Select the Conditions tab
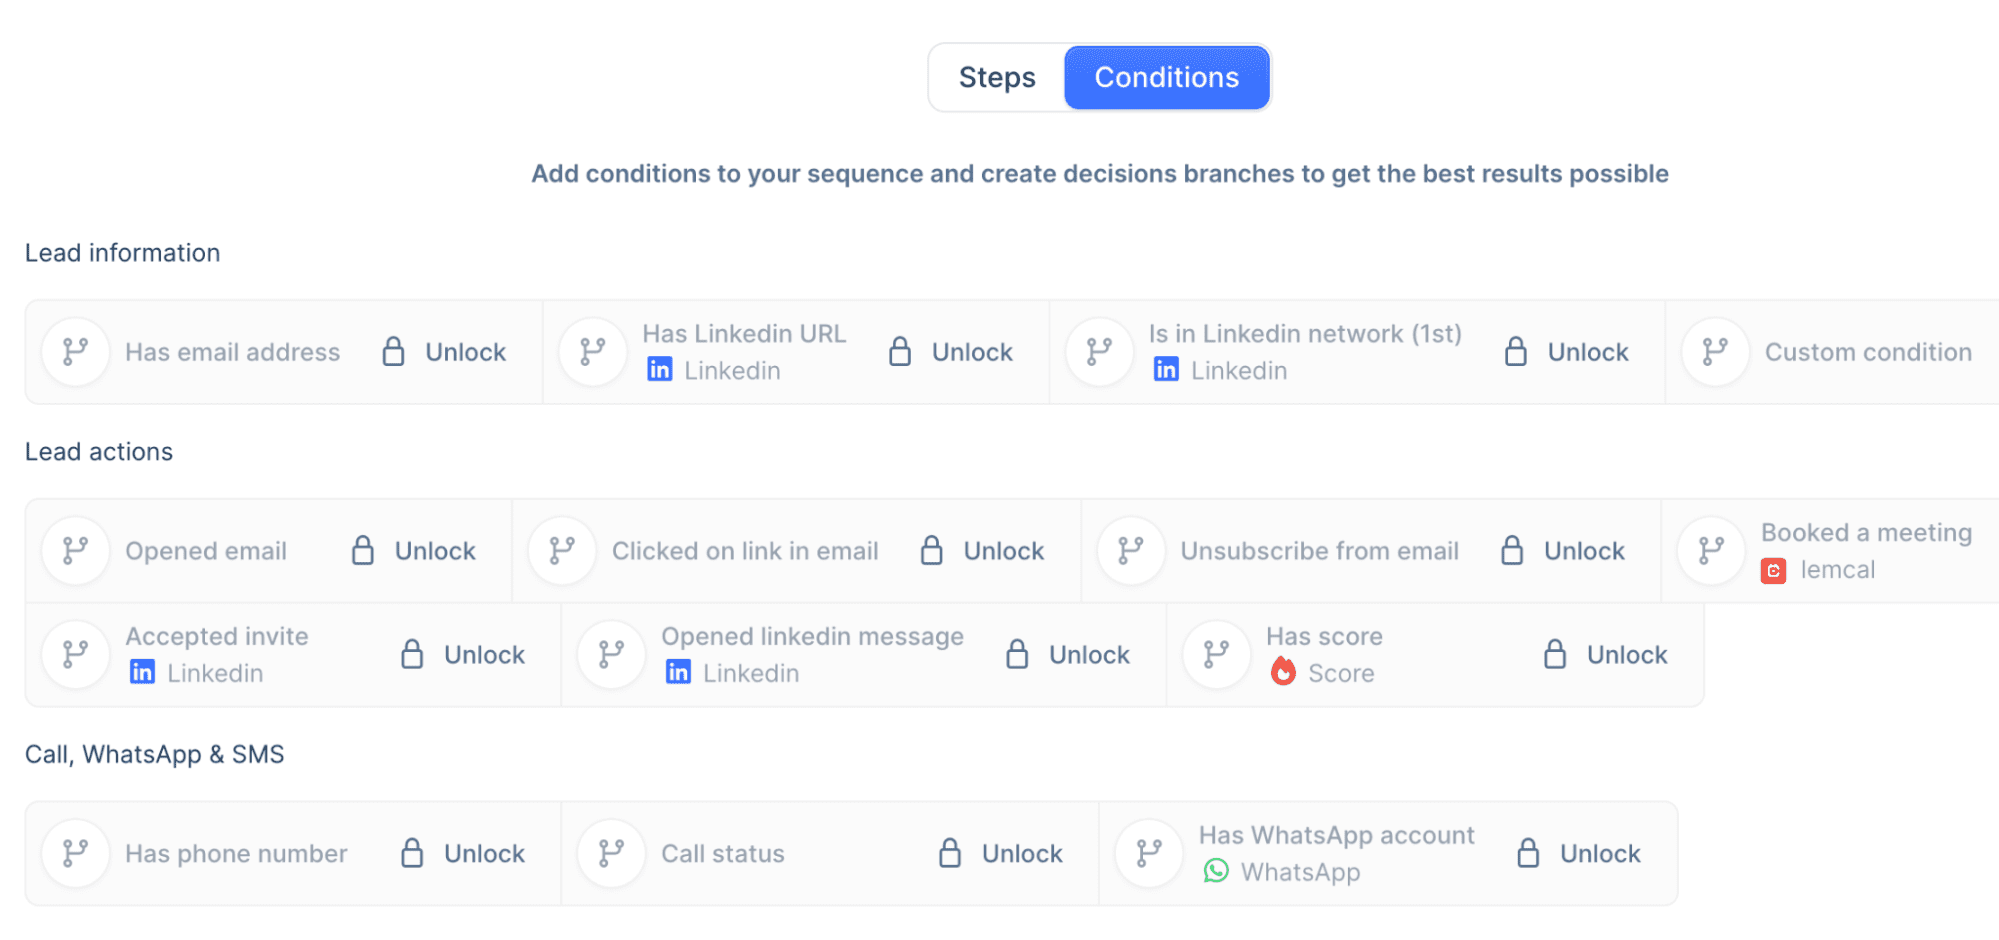Screen dimensions: 1999x940 tap(1166, 78)
